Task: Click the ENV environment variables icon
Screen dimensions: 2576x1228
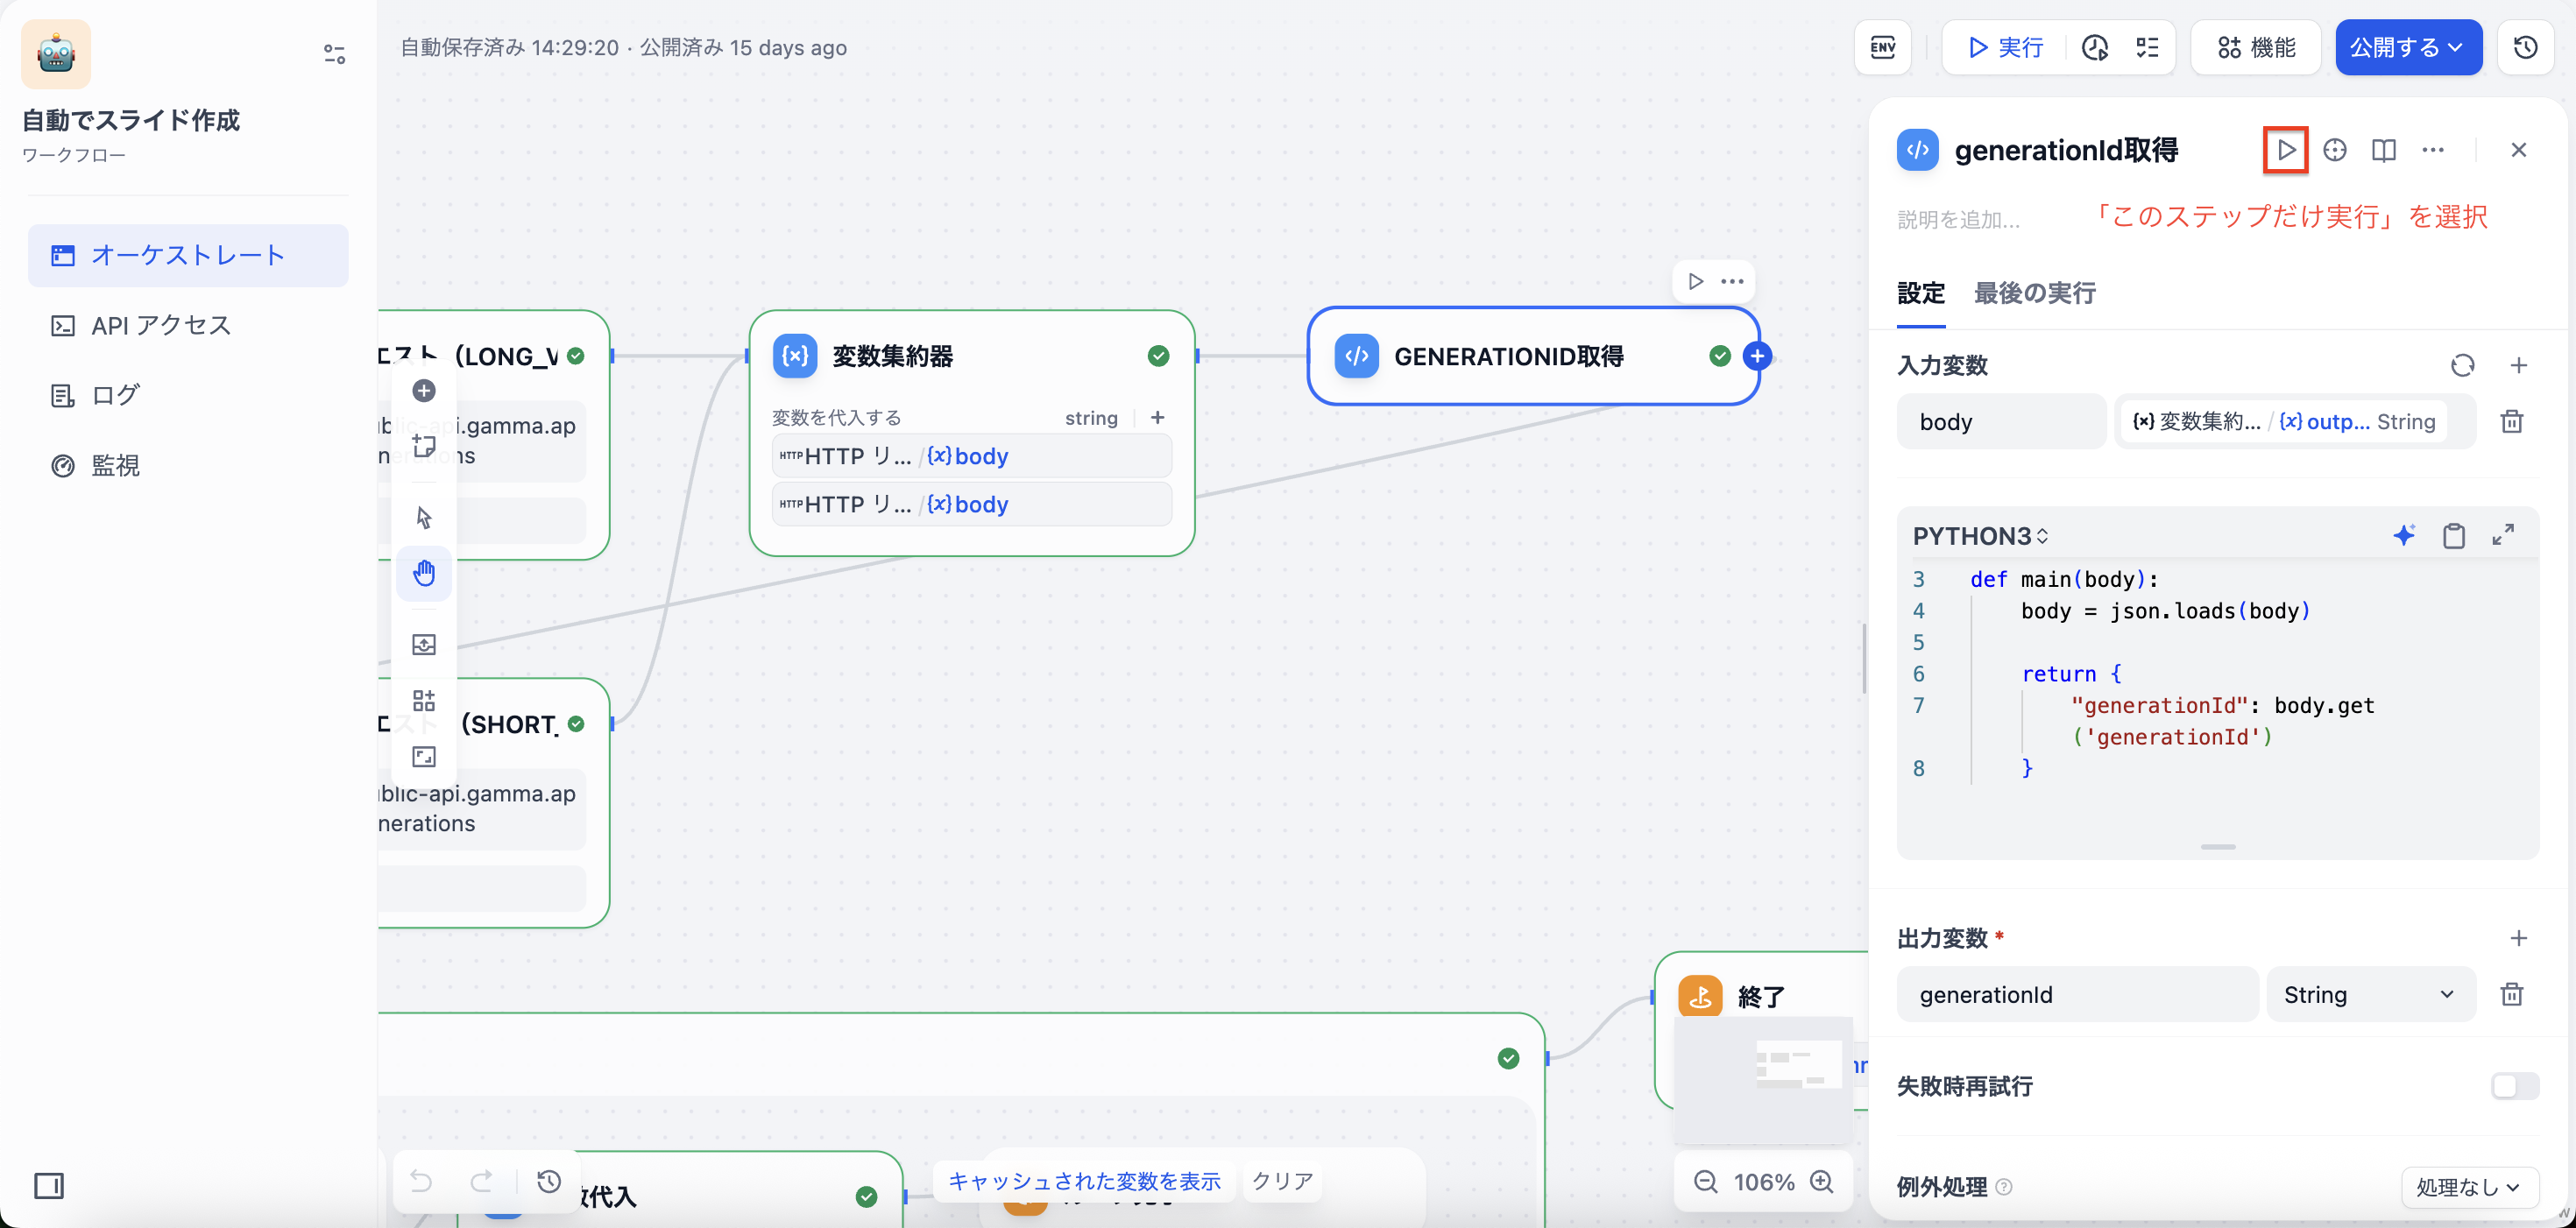Action: [x=1882, y=47]
